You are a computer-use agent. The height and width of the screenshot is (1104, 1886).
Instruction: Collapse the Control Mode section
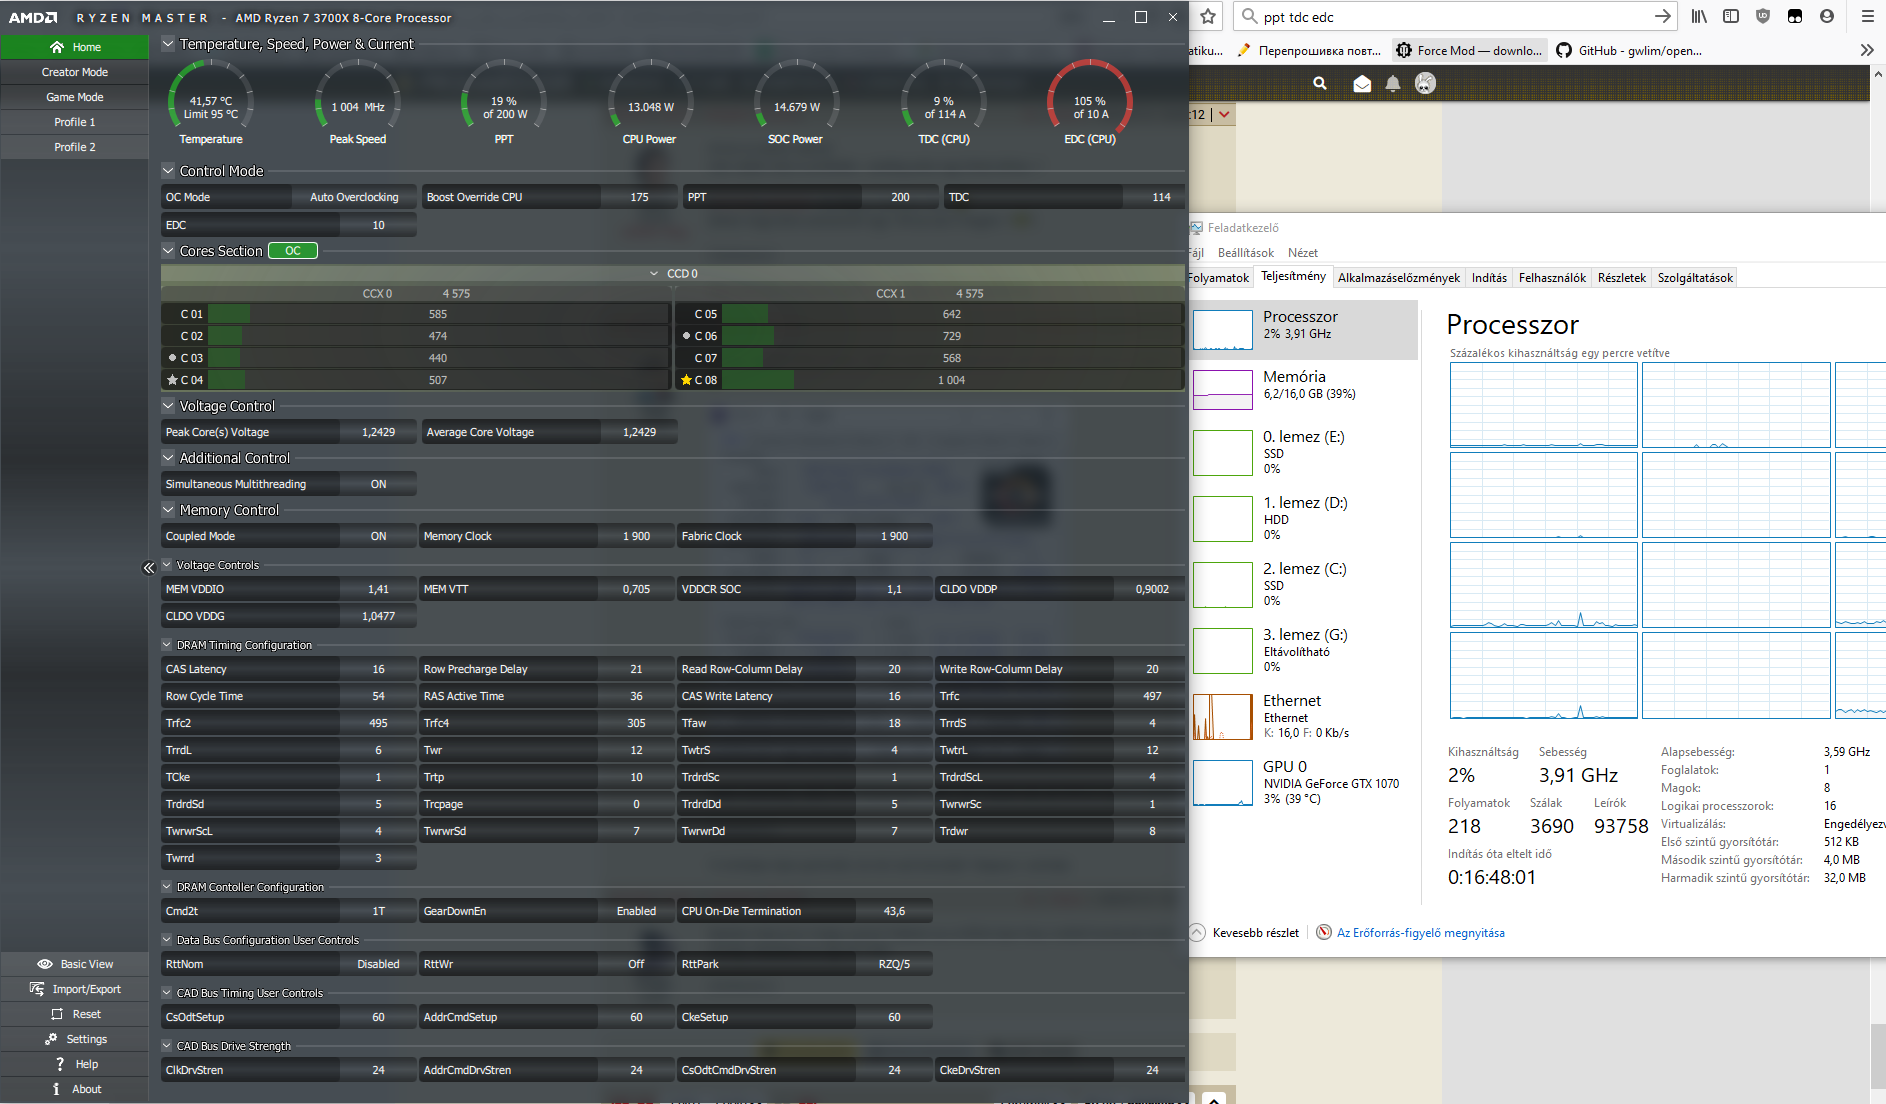[168, 171]
